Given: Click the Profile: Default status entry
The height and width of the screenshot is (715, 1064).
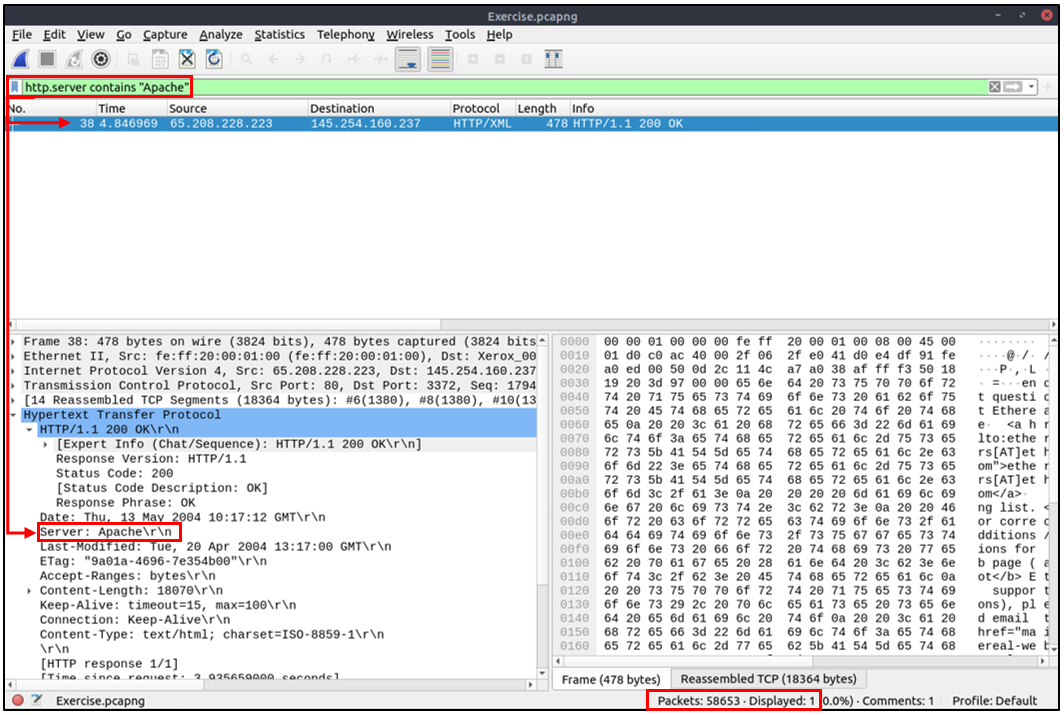Looking at the screenshot, I should coord(994,701).
